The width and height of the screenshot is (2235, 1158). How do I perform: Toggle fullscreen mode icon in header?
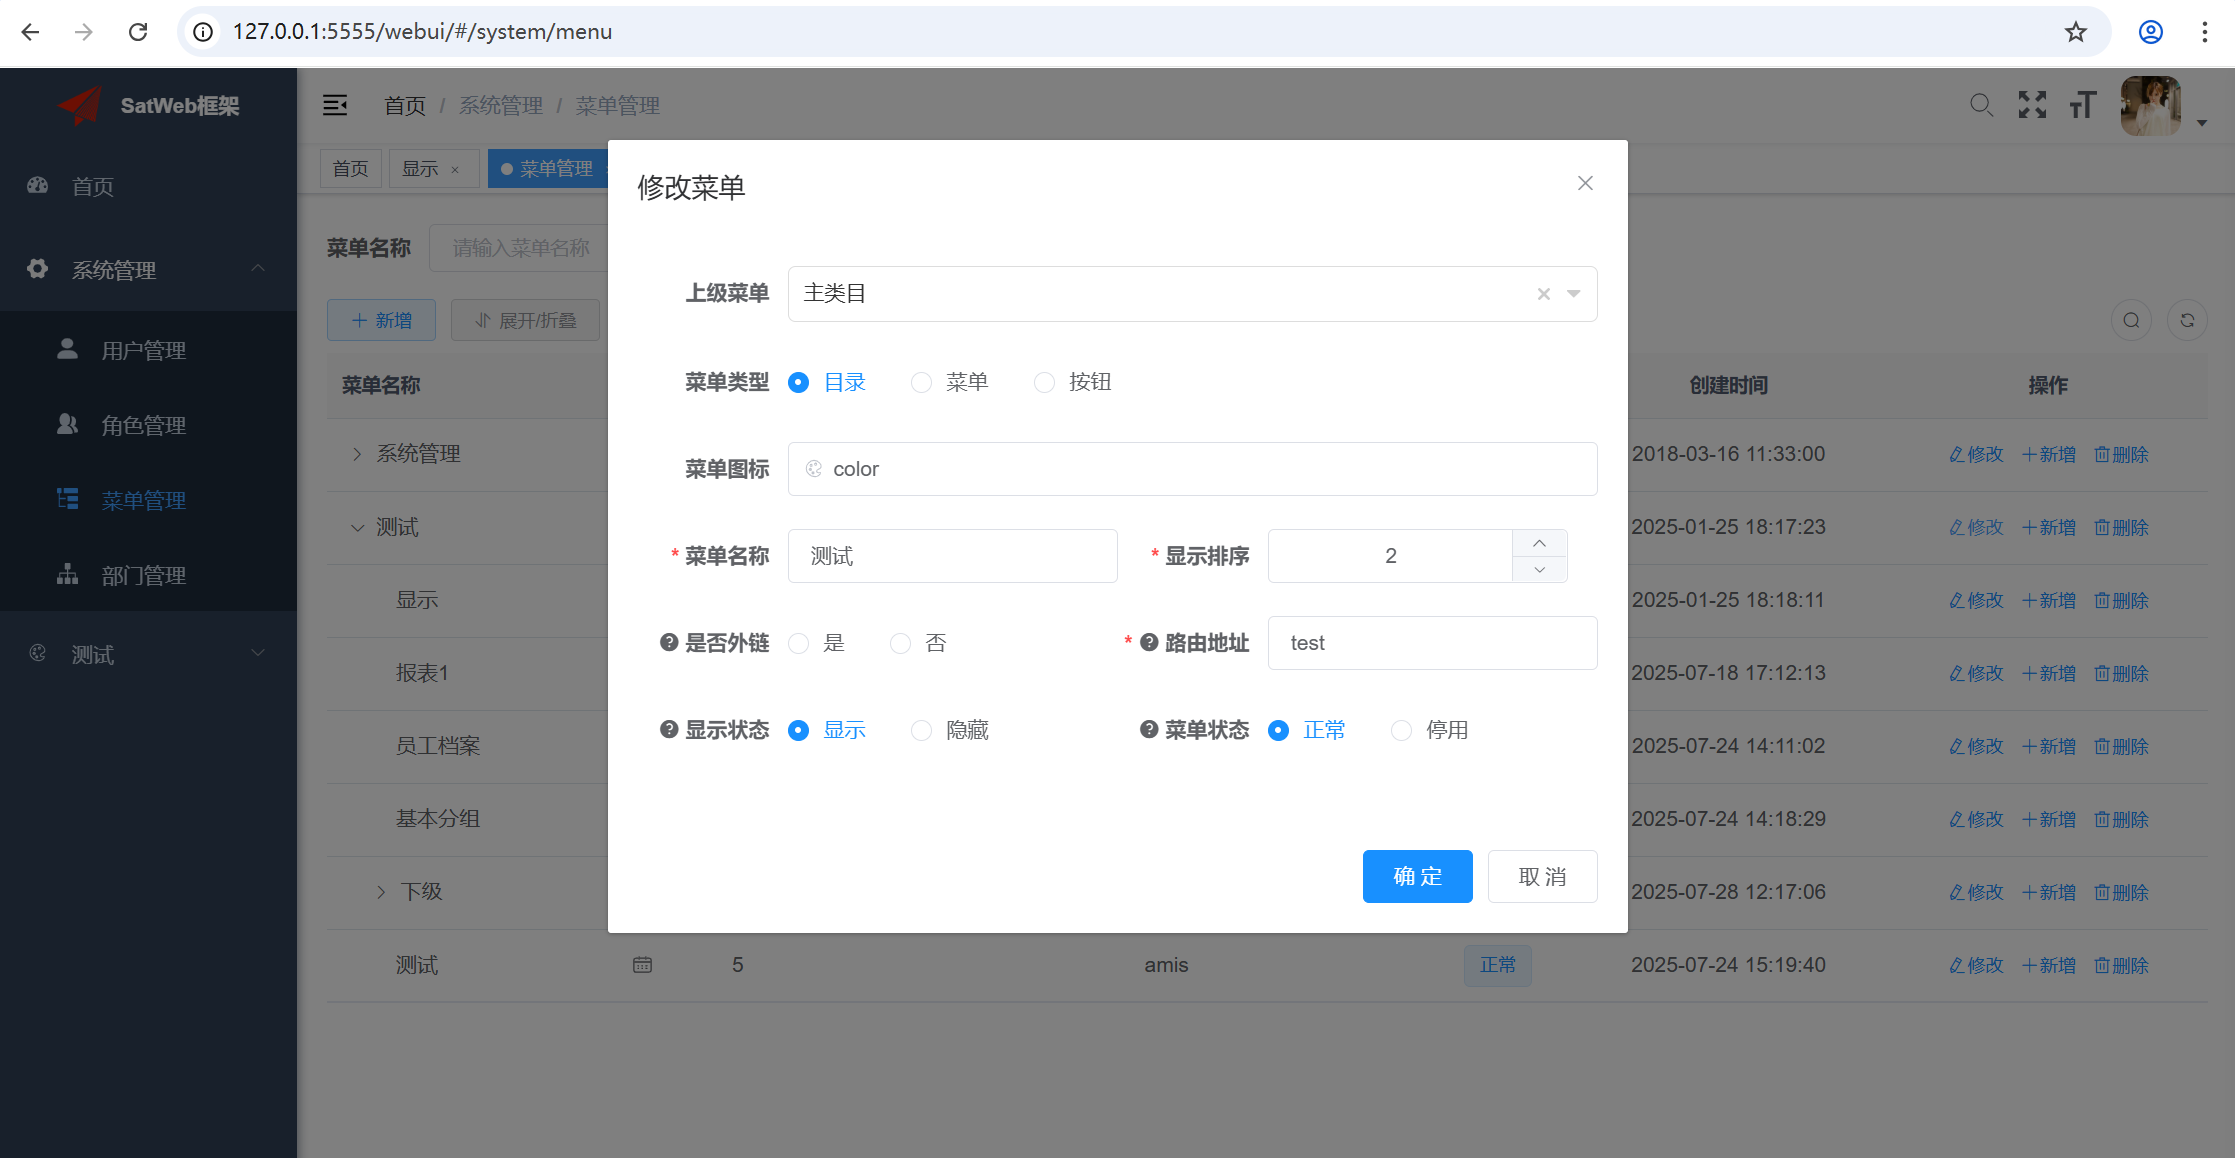click(x=2032, y=105)
